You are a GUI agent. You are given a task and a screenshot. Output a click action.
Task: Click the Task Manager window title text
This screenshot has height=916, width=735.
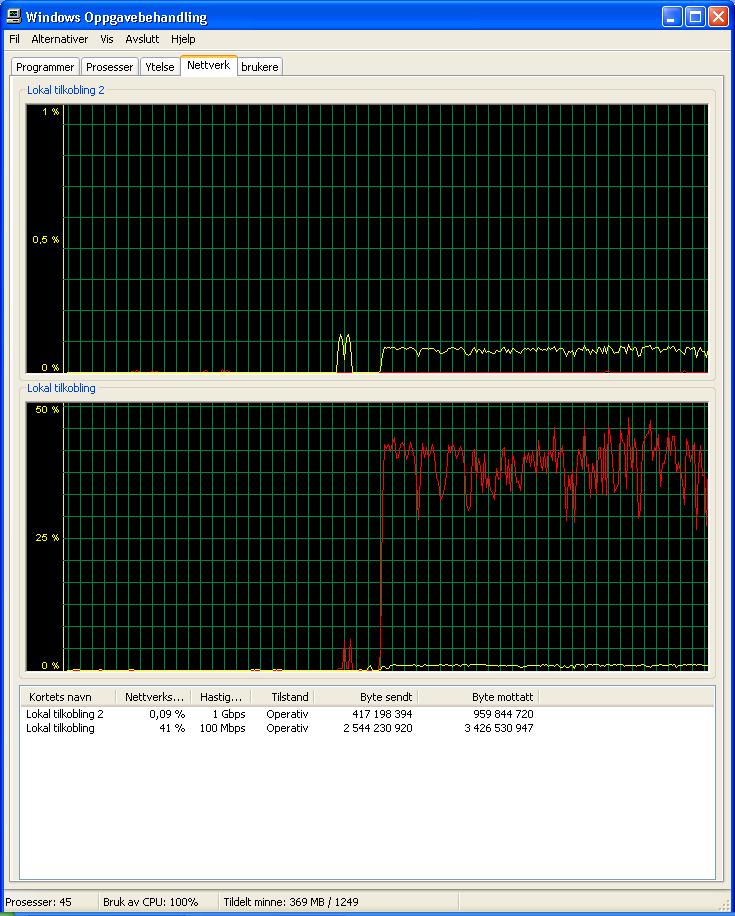click(x=116, y=17)
